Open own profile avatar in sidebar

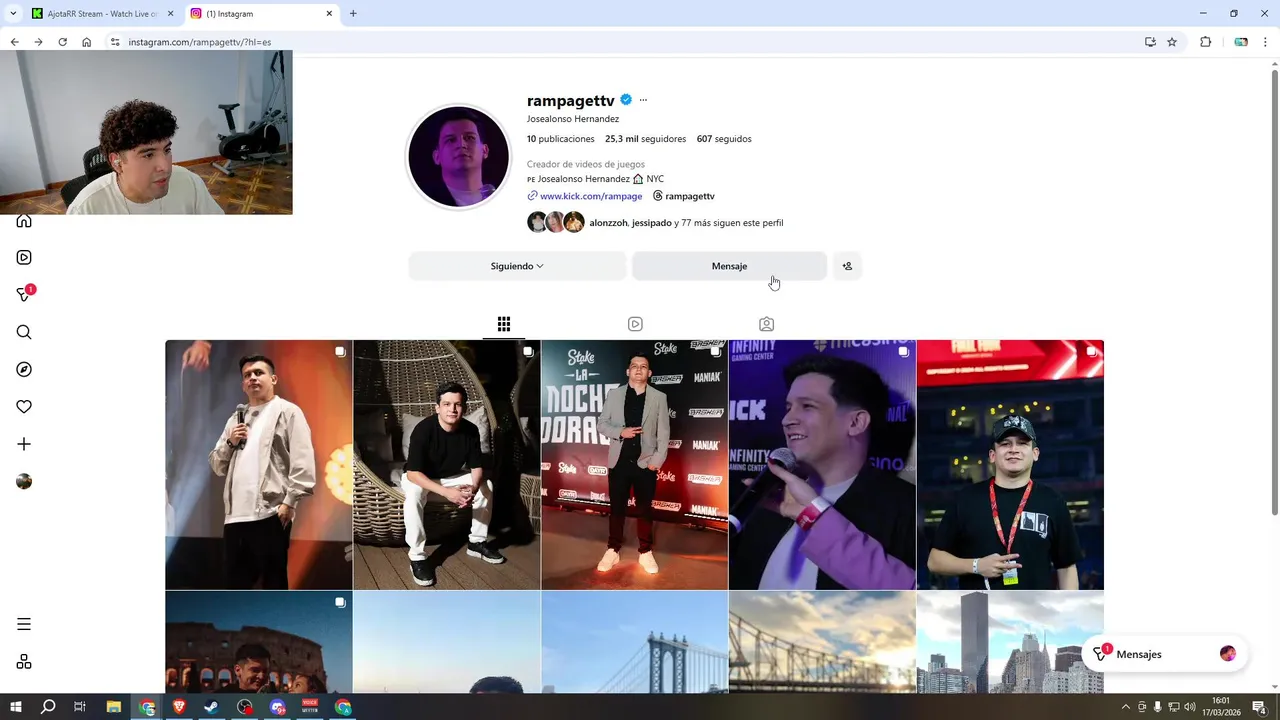tap(24, 481)
